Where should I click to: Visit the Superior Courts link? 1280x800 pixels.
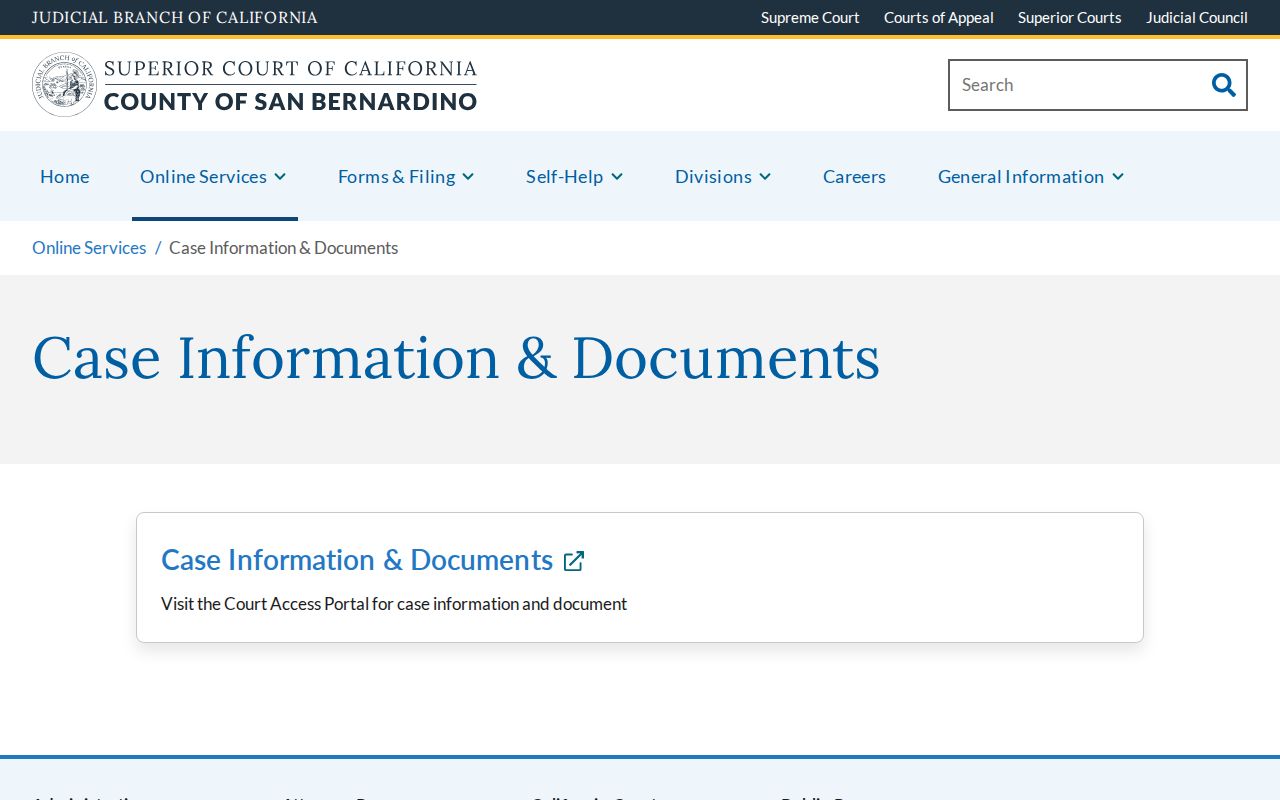pyautogui.click(x=1070, y=18)
